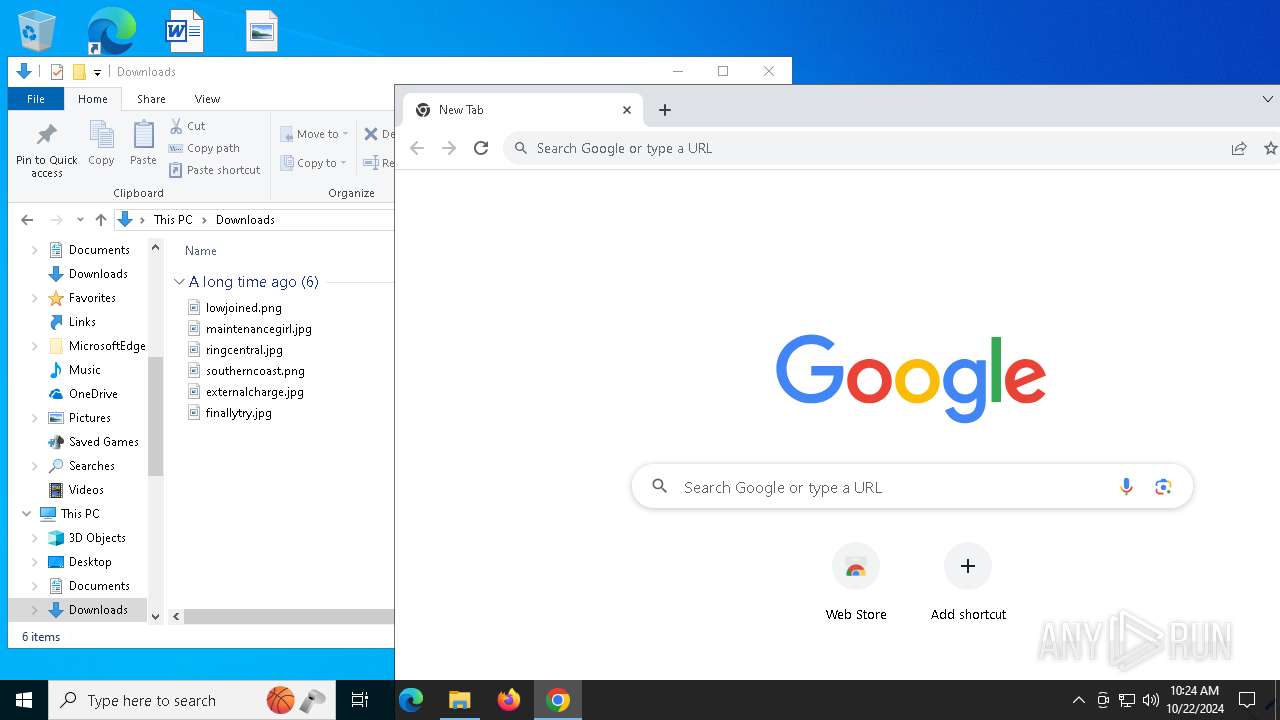This screenshot has width=1280, height=720.
Task: Collapse the 'A long time ago' group
Action: 179,282
